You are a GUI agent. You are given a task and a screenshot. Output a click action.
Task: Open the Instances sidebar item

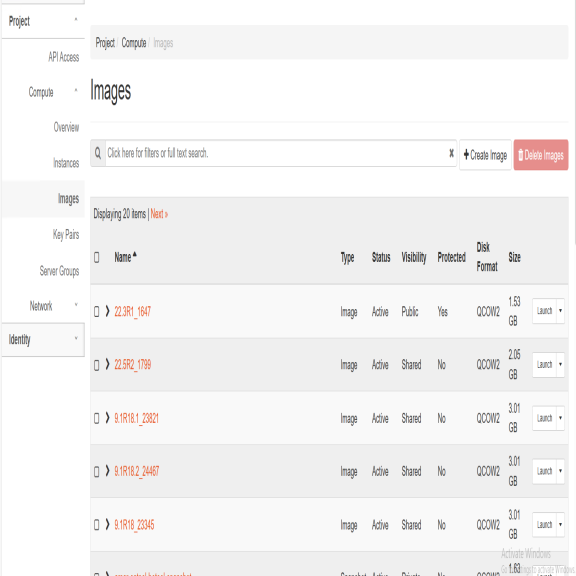point(66,163)
